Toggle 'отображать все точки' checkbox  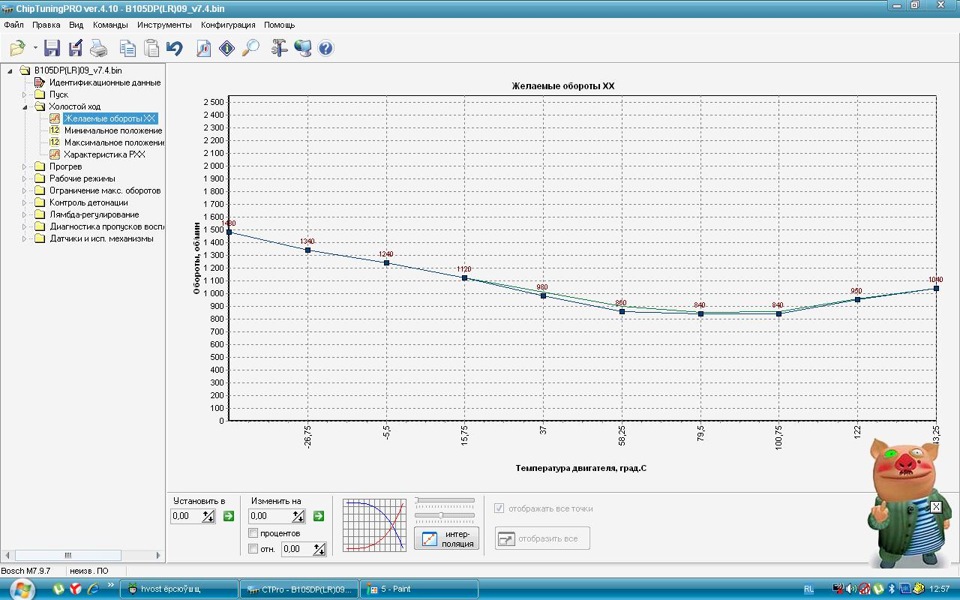click(x=500, y=508)
